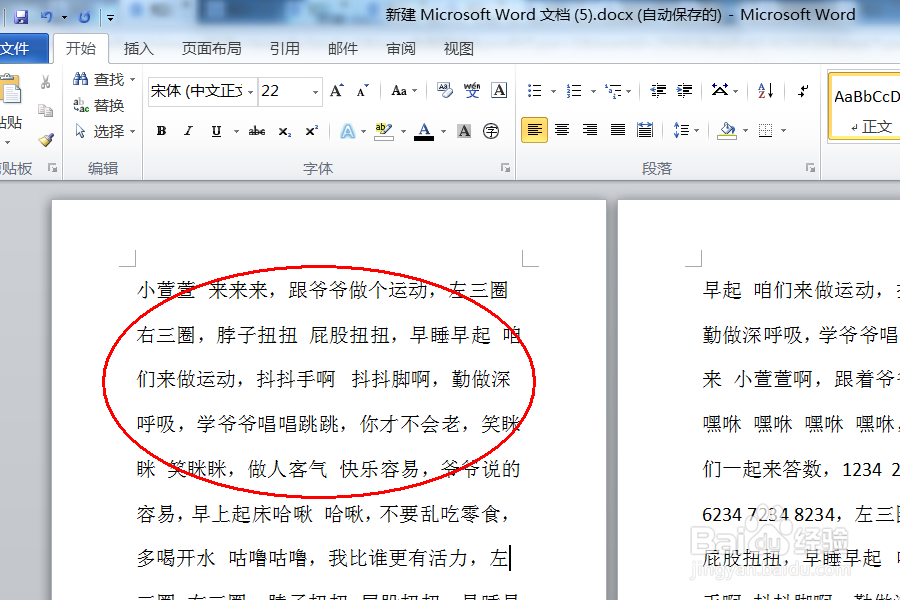The image size is (900, 600).
Task: Click the font size box showing 22
Action: coord(284,91)
